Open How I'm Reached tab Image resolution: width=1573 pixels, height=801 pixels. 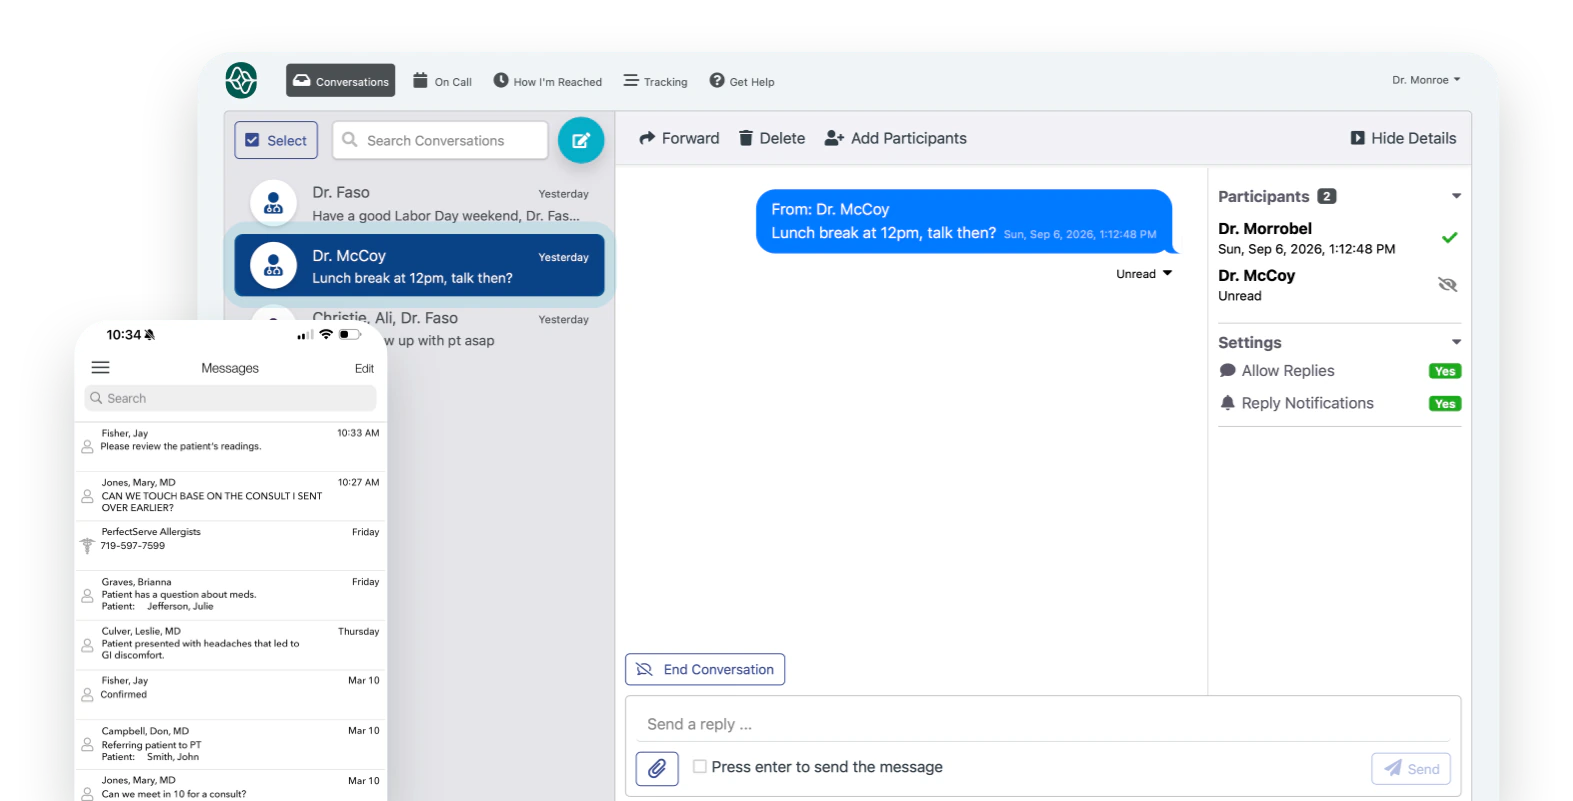pos(547,81)
